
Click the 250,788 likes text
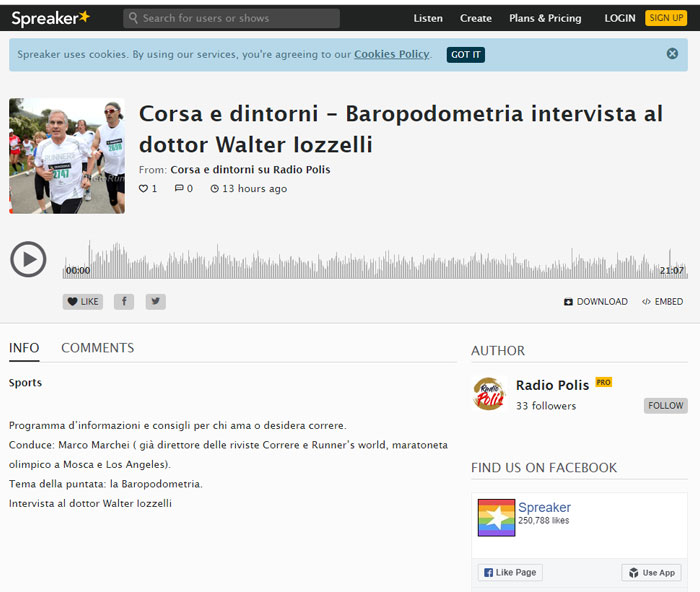(543, 521)
